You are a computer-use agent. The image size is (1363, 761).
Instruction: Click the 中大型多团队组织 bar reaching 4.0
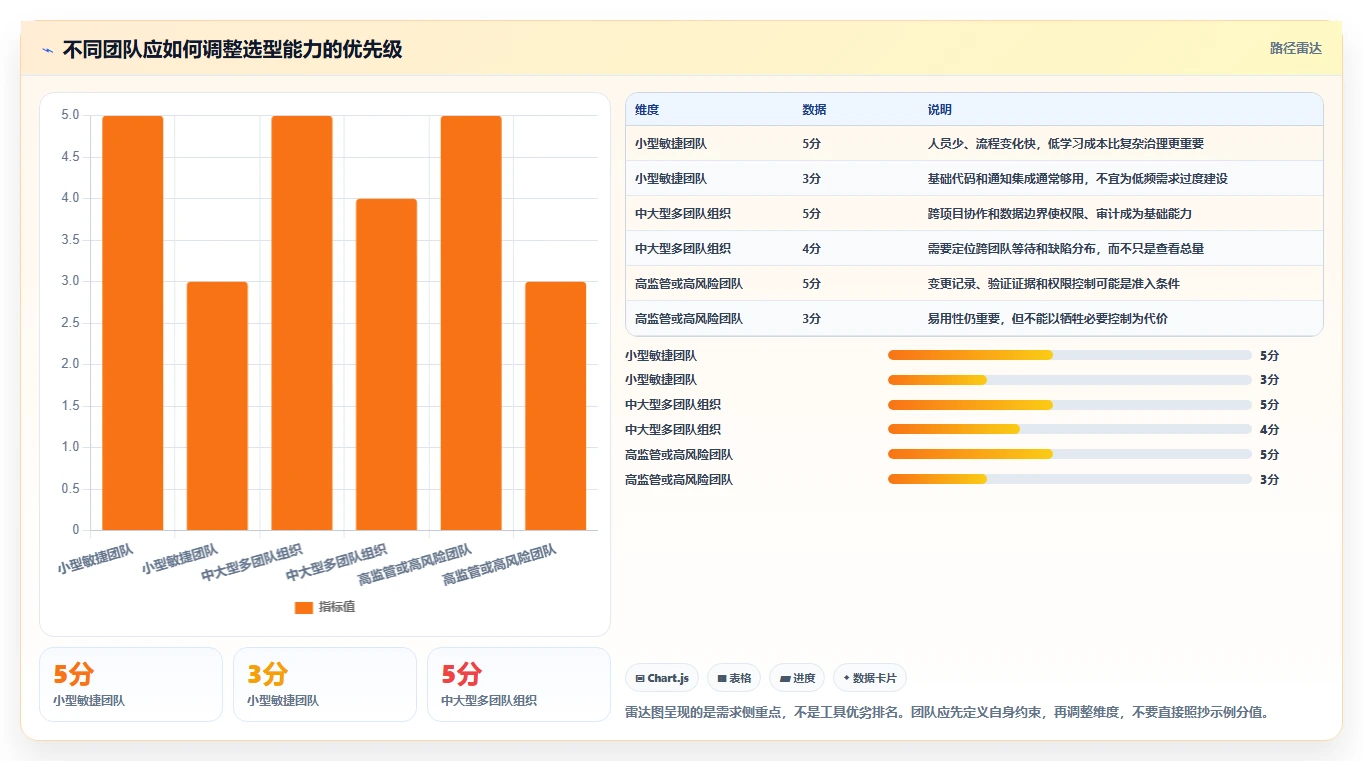click(386, 364)
